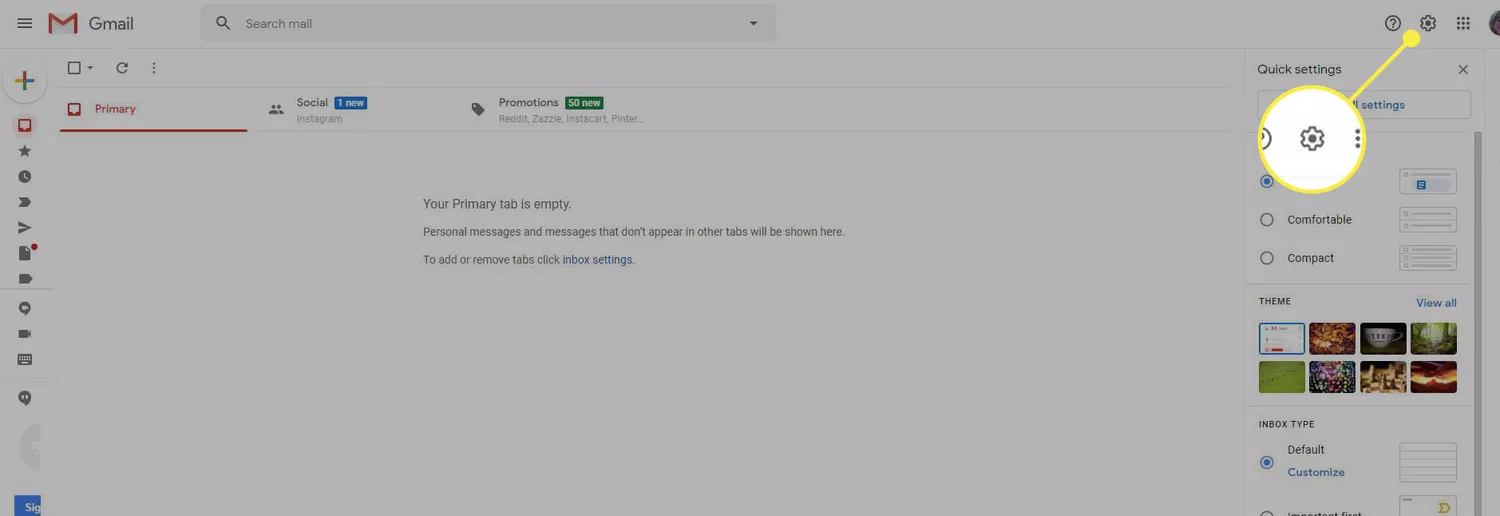The height and width of the screenshot is (516, 1500).
Task: Open Sent mail paper-plane icon
Action: 25,227
